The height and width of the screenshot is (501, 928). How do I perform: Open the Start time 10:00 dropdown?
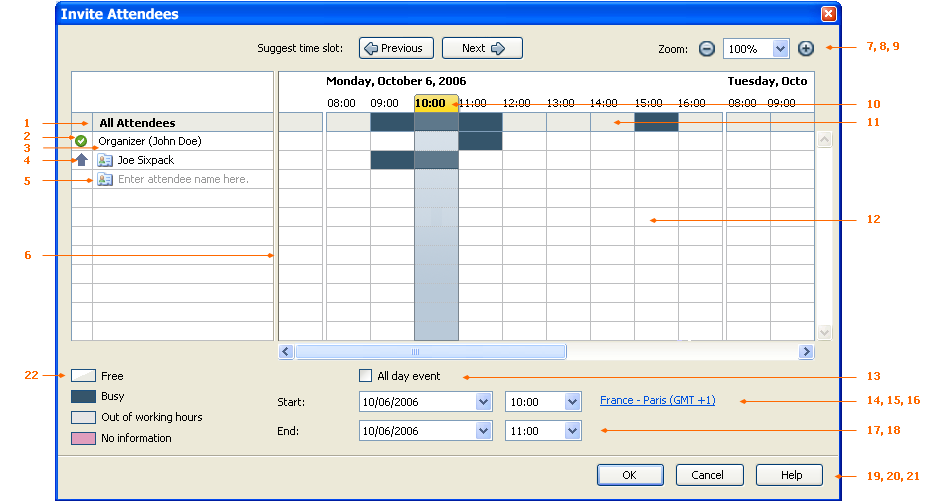point(572,402)
